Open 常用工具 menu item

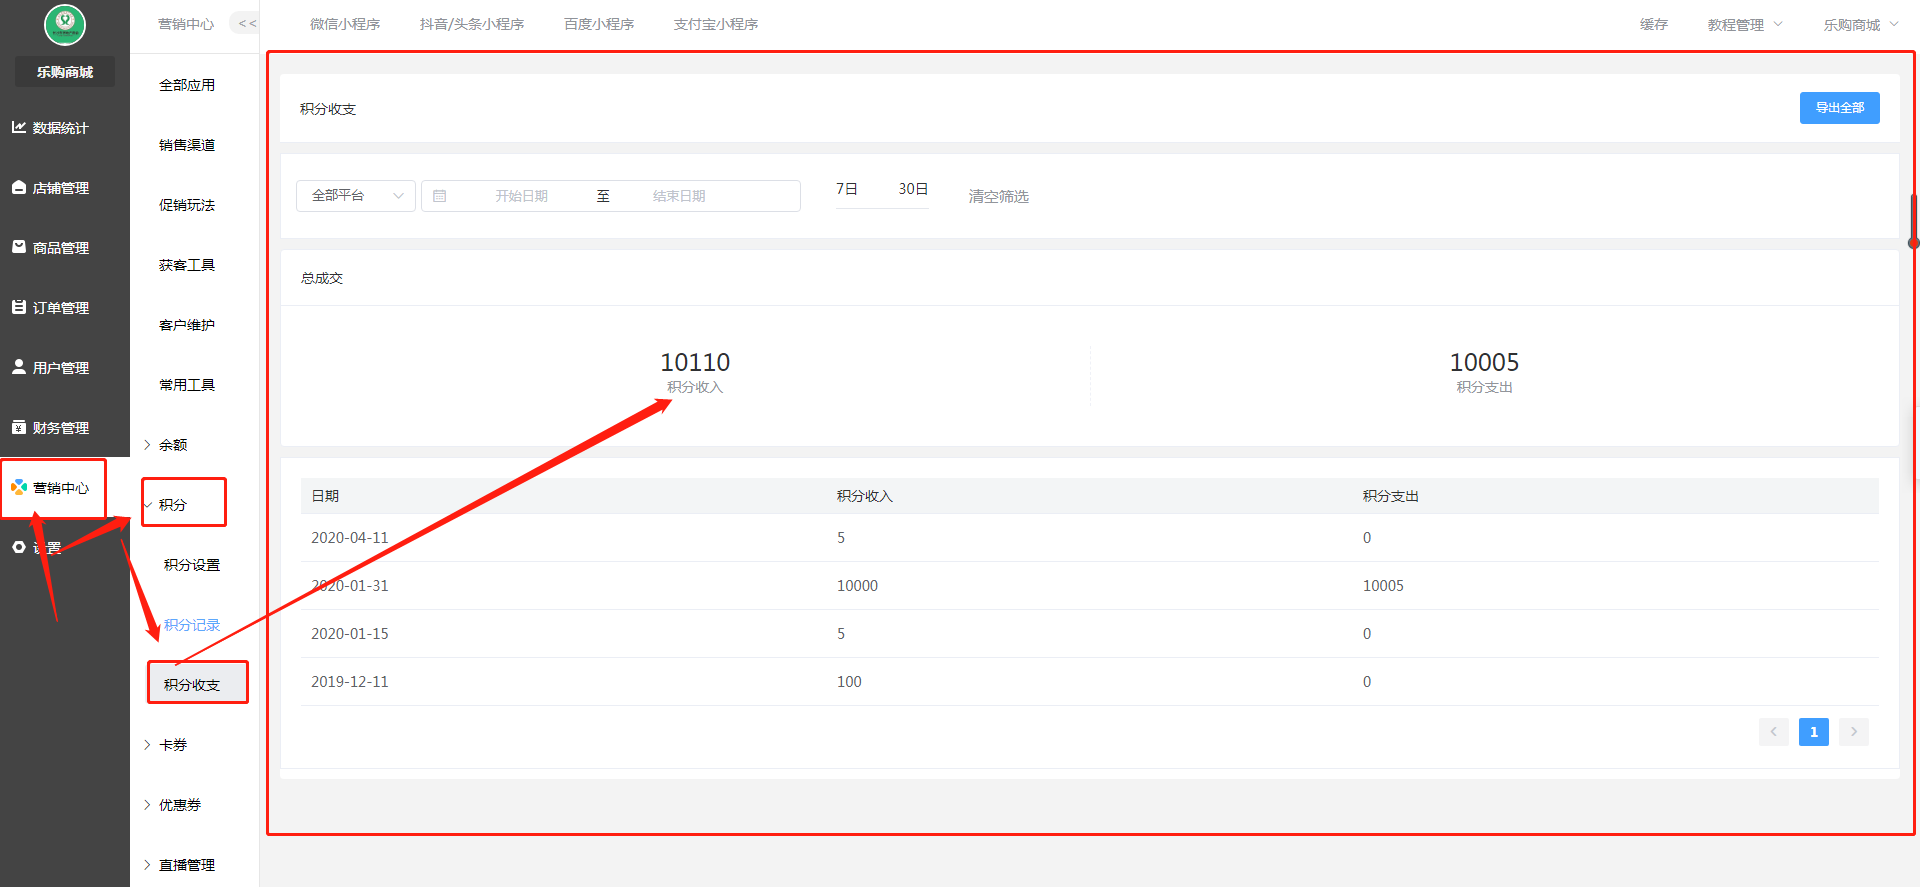[187, 385]
